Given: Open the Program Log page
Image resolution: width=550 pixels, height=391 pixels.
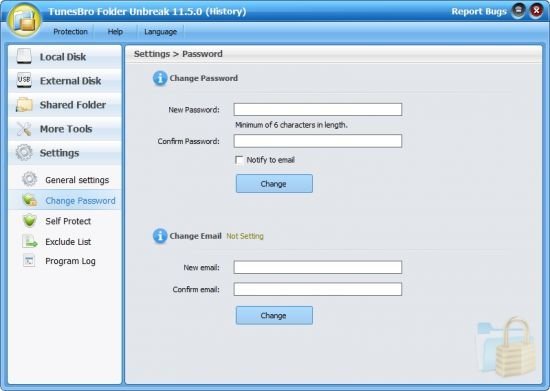Looking at the screenshot, I should point(65,261).
